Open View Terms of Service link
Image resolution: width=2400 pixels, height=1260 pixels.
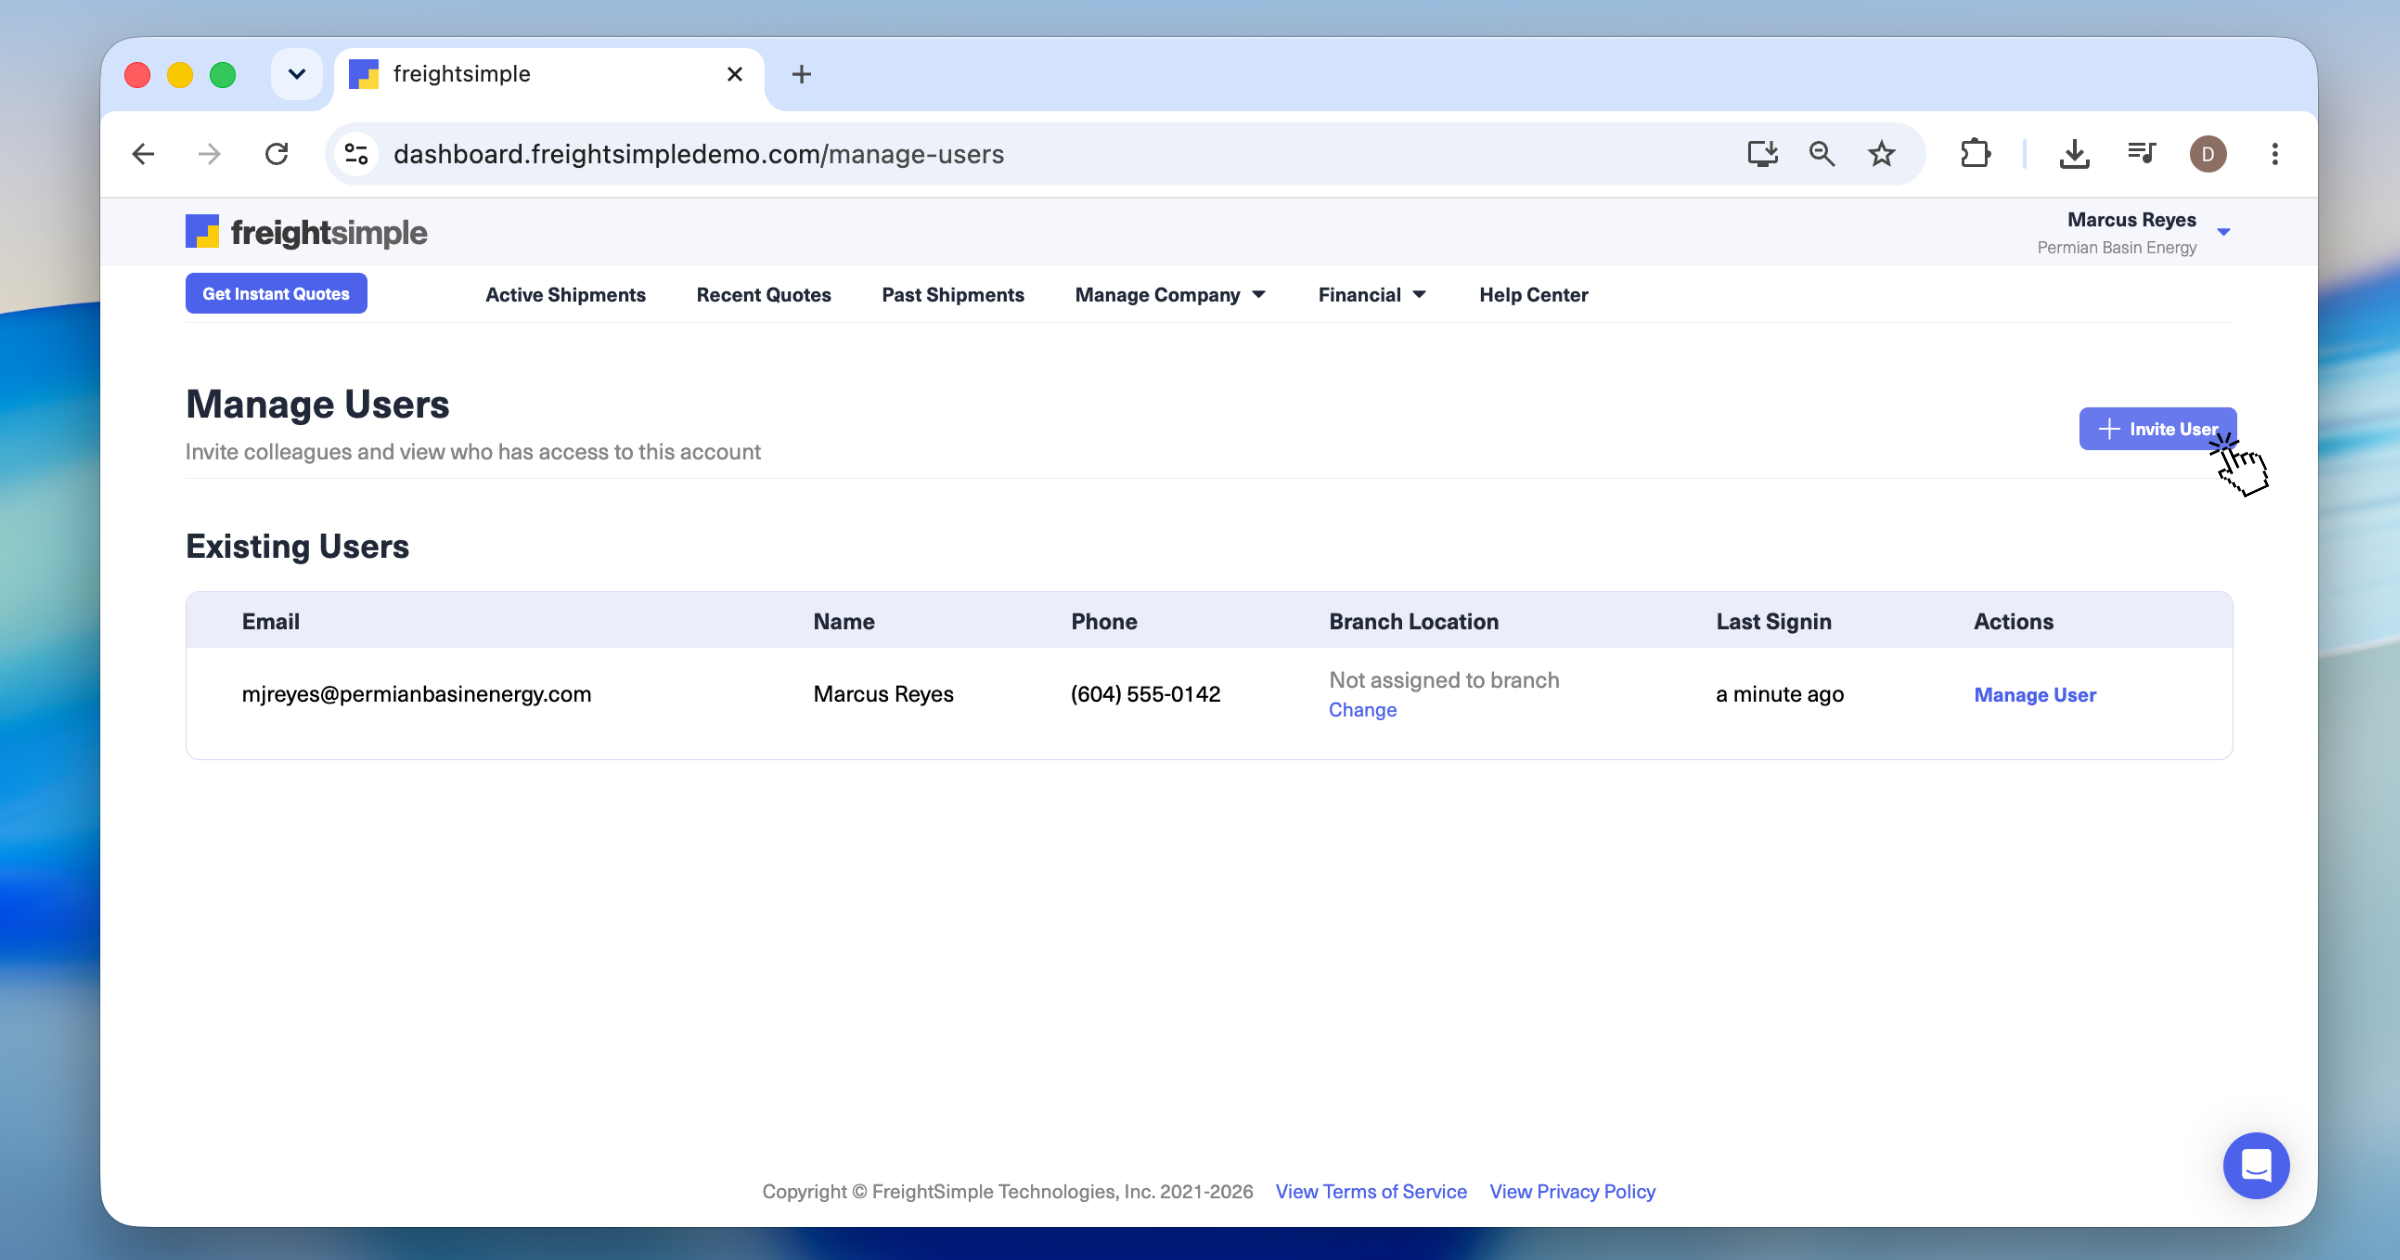click(x=1371, y=1192)
